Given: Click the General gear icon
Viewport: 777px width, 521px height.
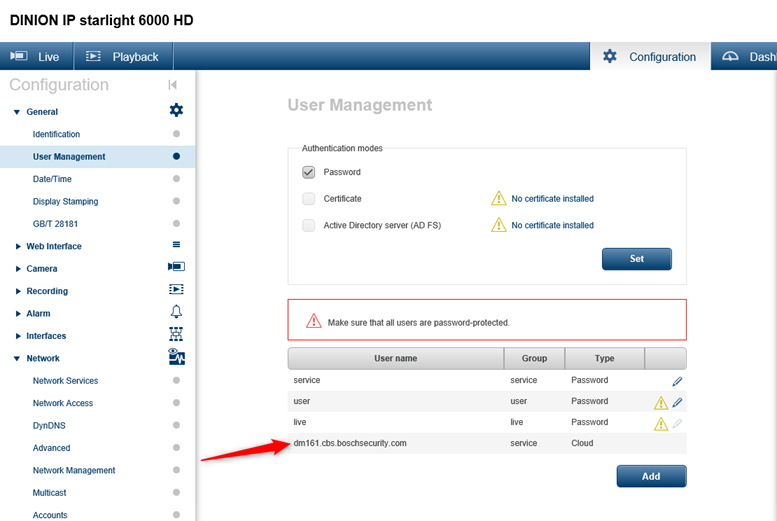Looking at the screenshot, I should point(176,110).
